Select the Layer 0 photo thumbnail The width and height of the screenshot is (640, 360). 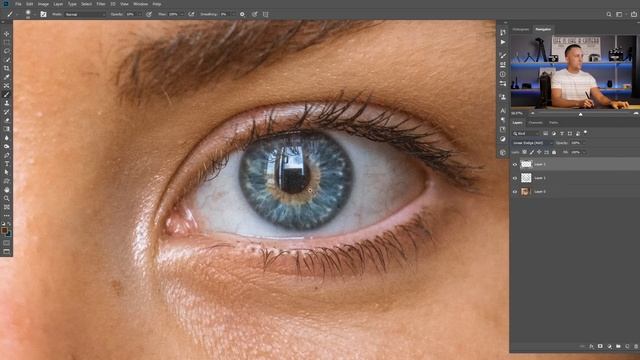tap(525, 191)
